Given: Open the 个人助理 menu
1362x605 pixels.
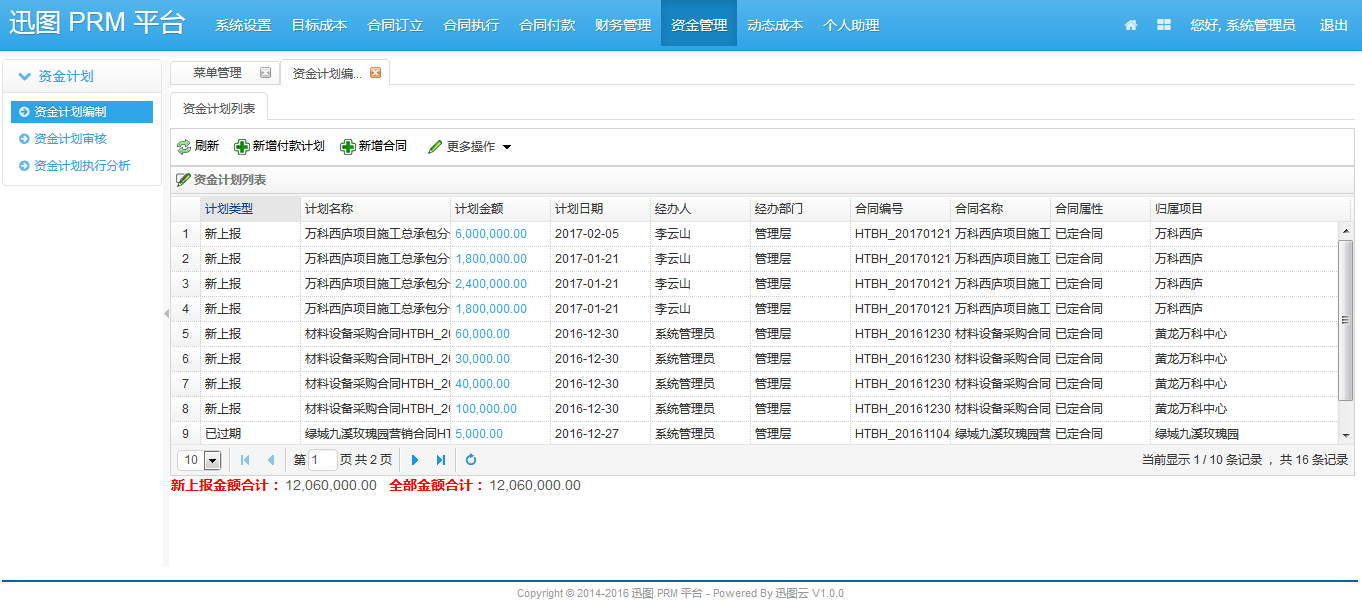Looking at the screenshot, I should tap(851, 25).
